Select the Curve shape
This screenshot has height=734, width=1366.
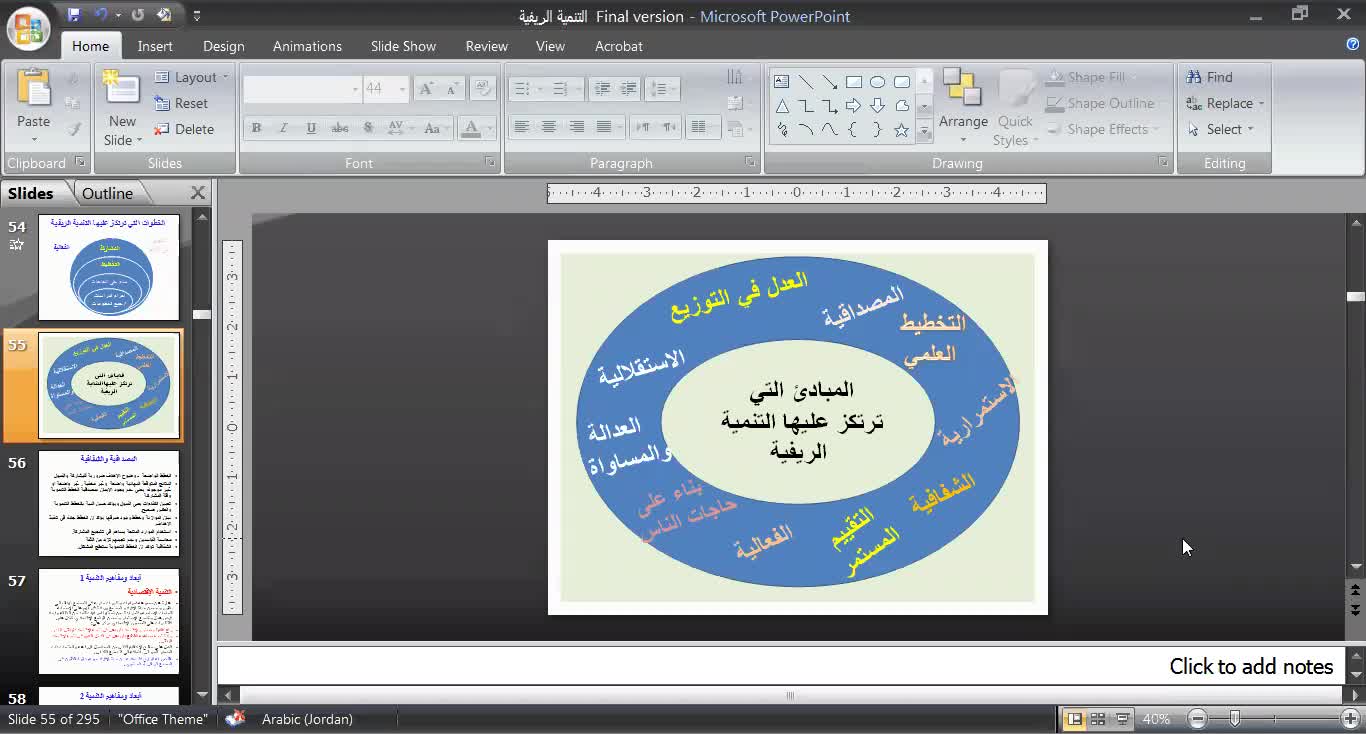(x=830, y=130)
